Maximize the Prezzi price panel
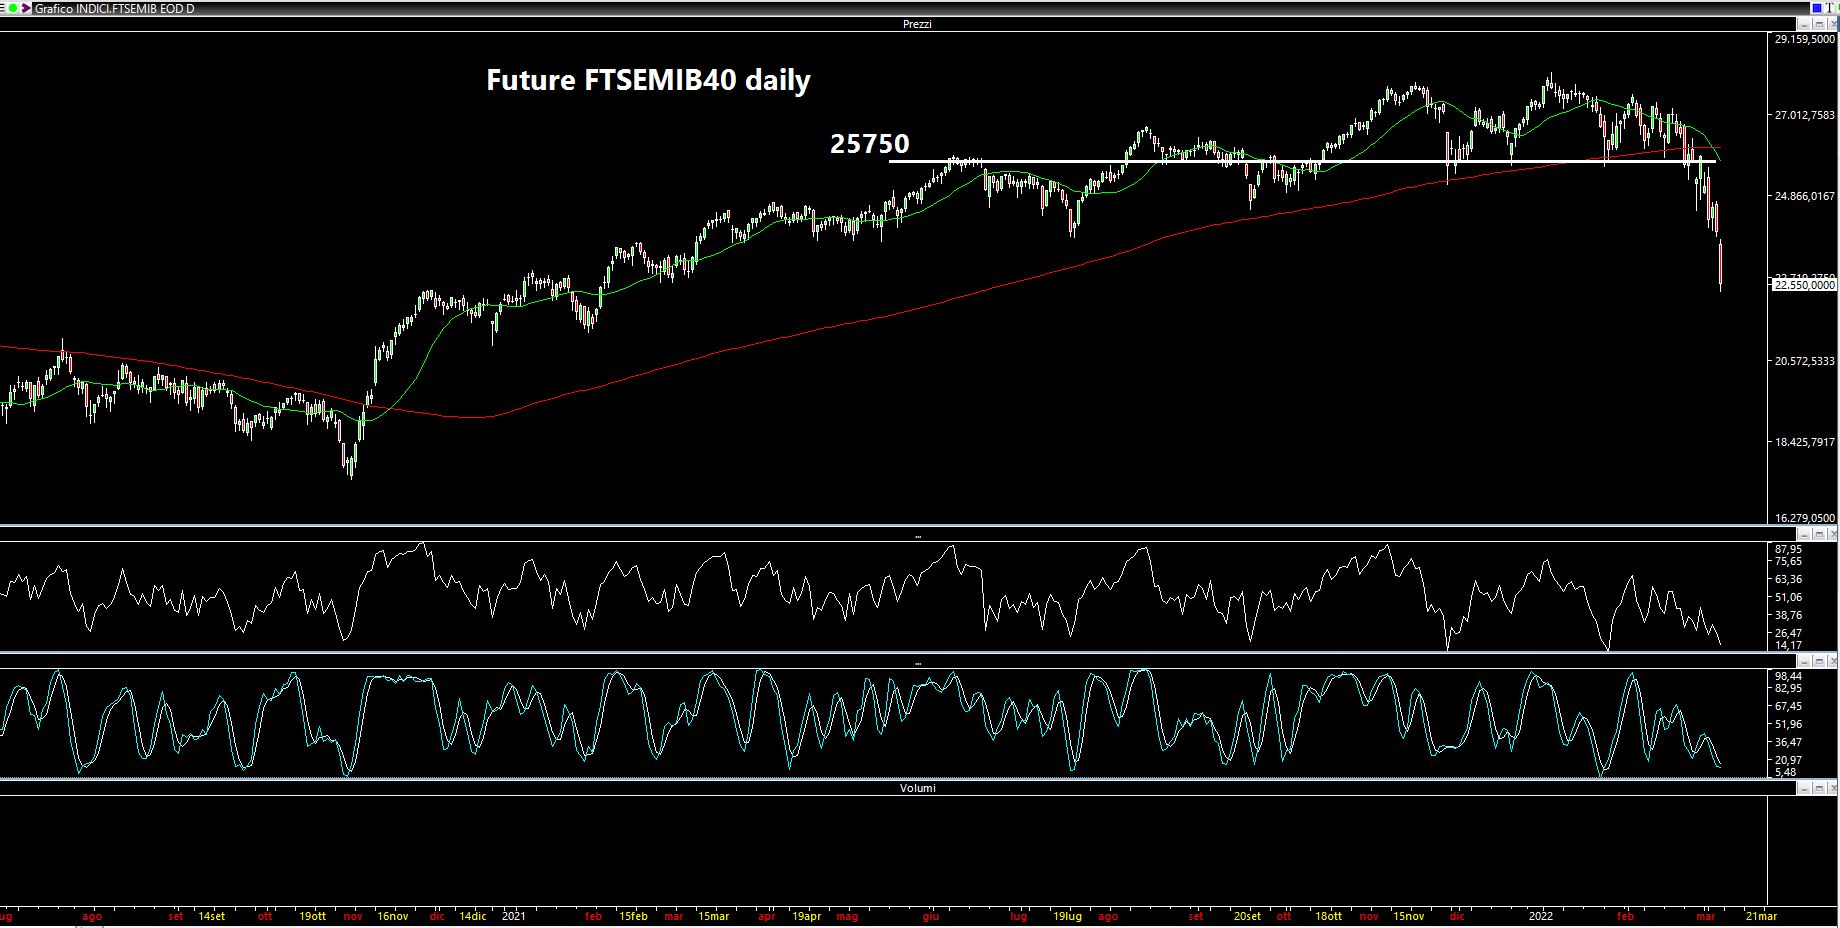The image size is (1840, 928). coord(1817,23)
